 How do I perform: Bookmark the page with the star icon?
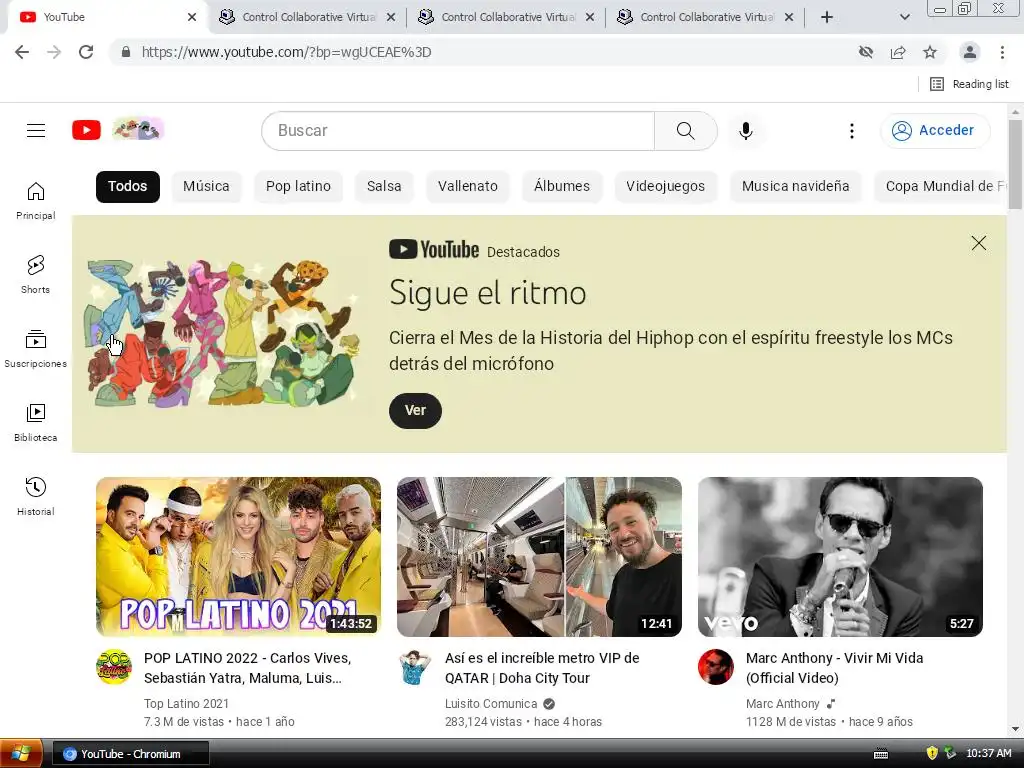point(930,52)
